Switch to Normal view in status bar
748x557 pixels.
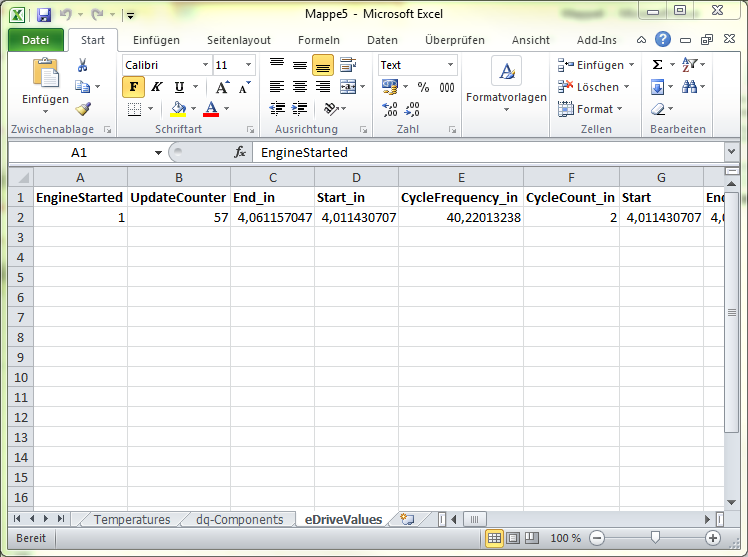(494, 538)
